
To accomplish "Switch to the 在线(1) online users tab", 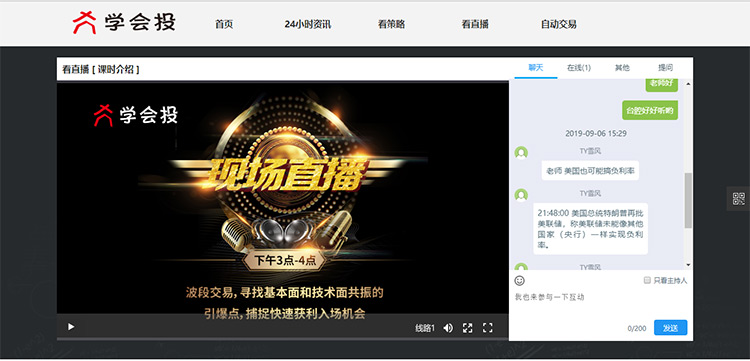I will (579, 68).
